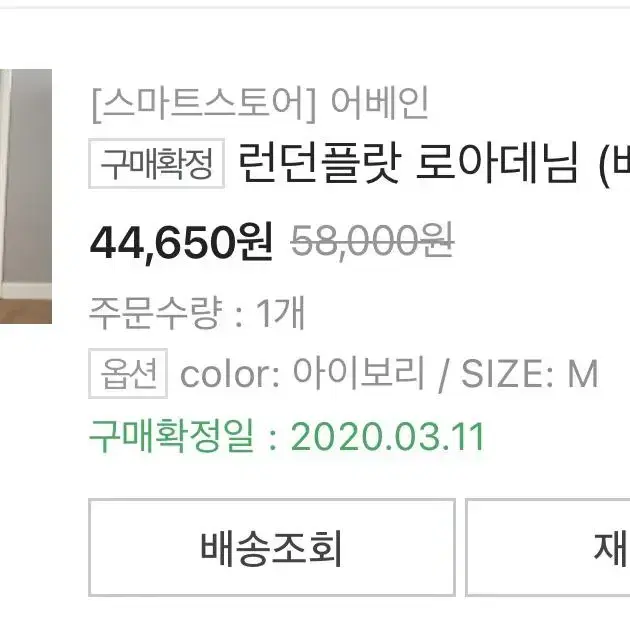Open the product thumbnail image
This screenshot has width=630, height=630.
26,196
